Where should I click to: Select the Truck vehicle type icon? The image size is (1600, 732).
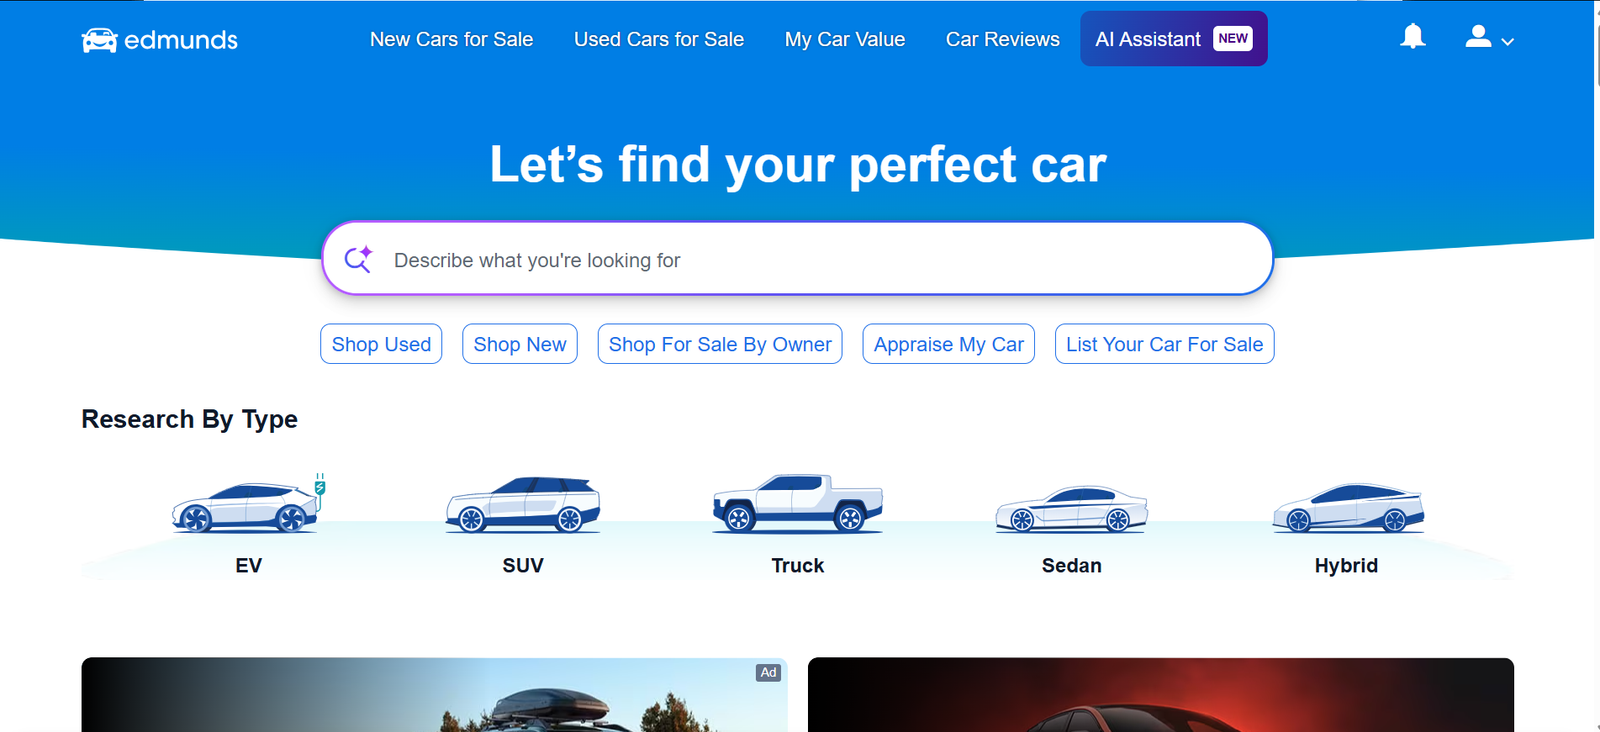pyautogui.click(x=798, y=503)
